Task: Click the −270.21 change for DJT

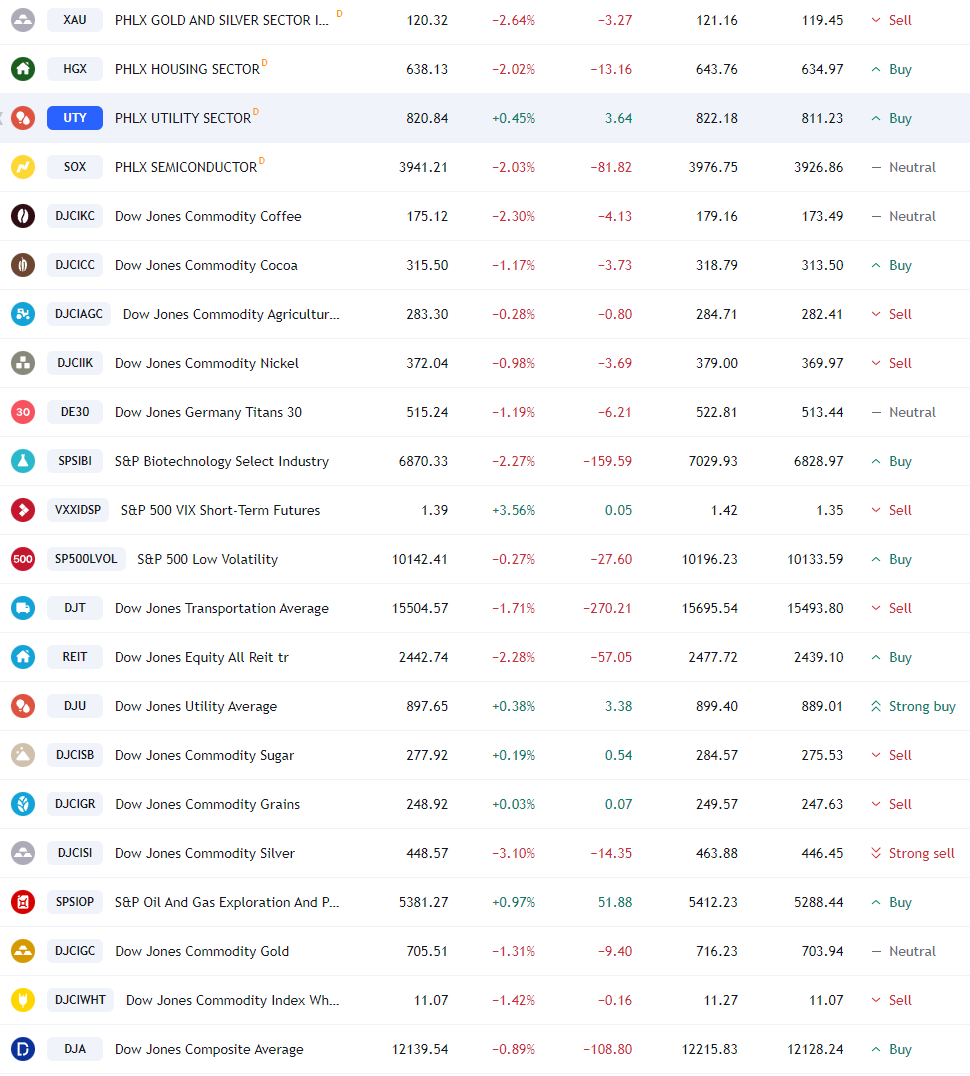Action: 607,609
